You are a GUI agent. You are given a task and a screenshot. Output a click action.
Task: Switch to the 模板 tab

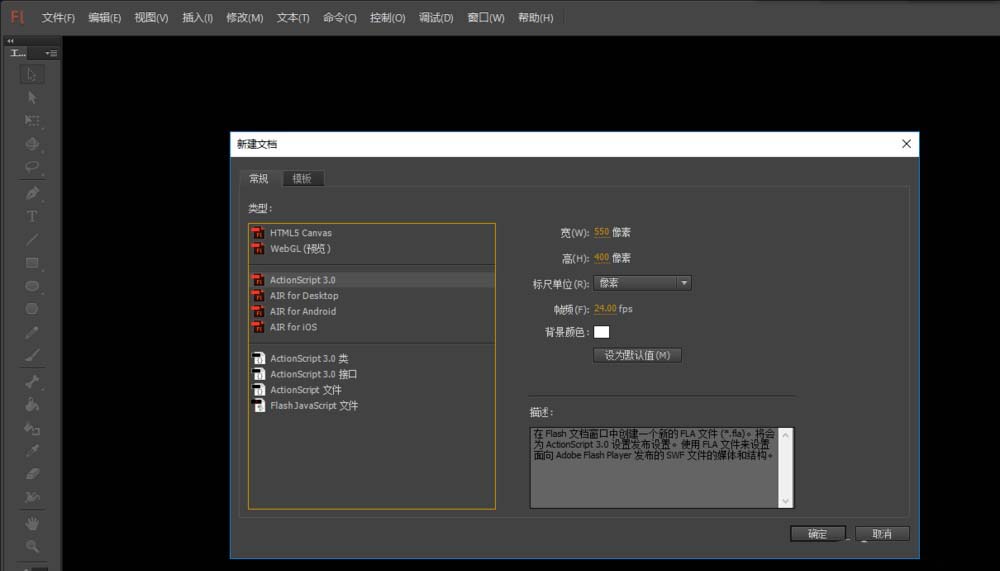(302, 179)
